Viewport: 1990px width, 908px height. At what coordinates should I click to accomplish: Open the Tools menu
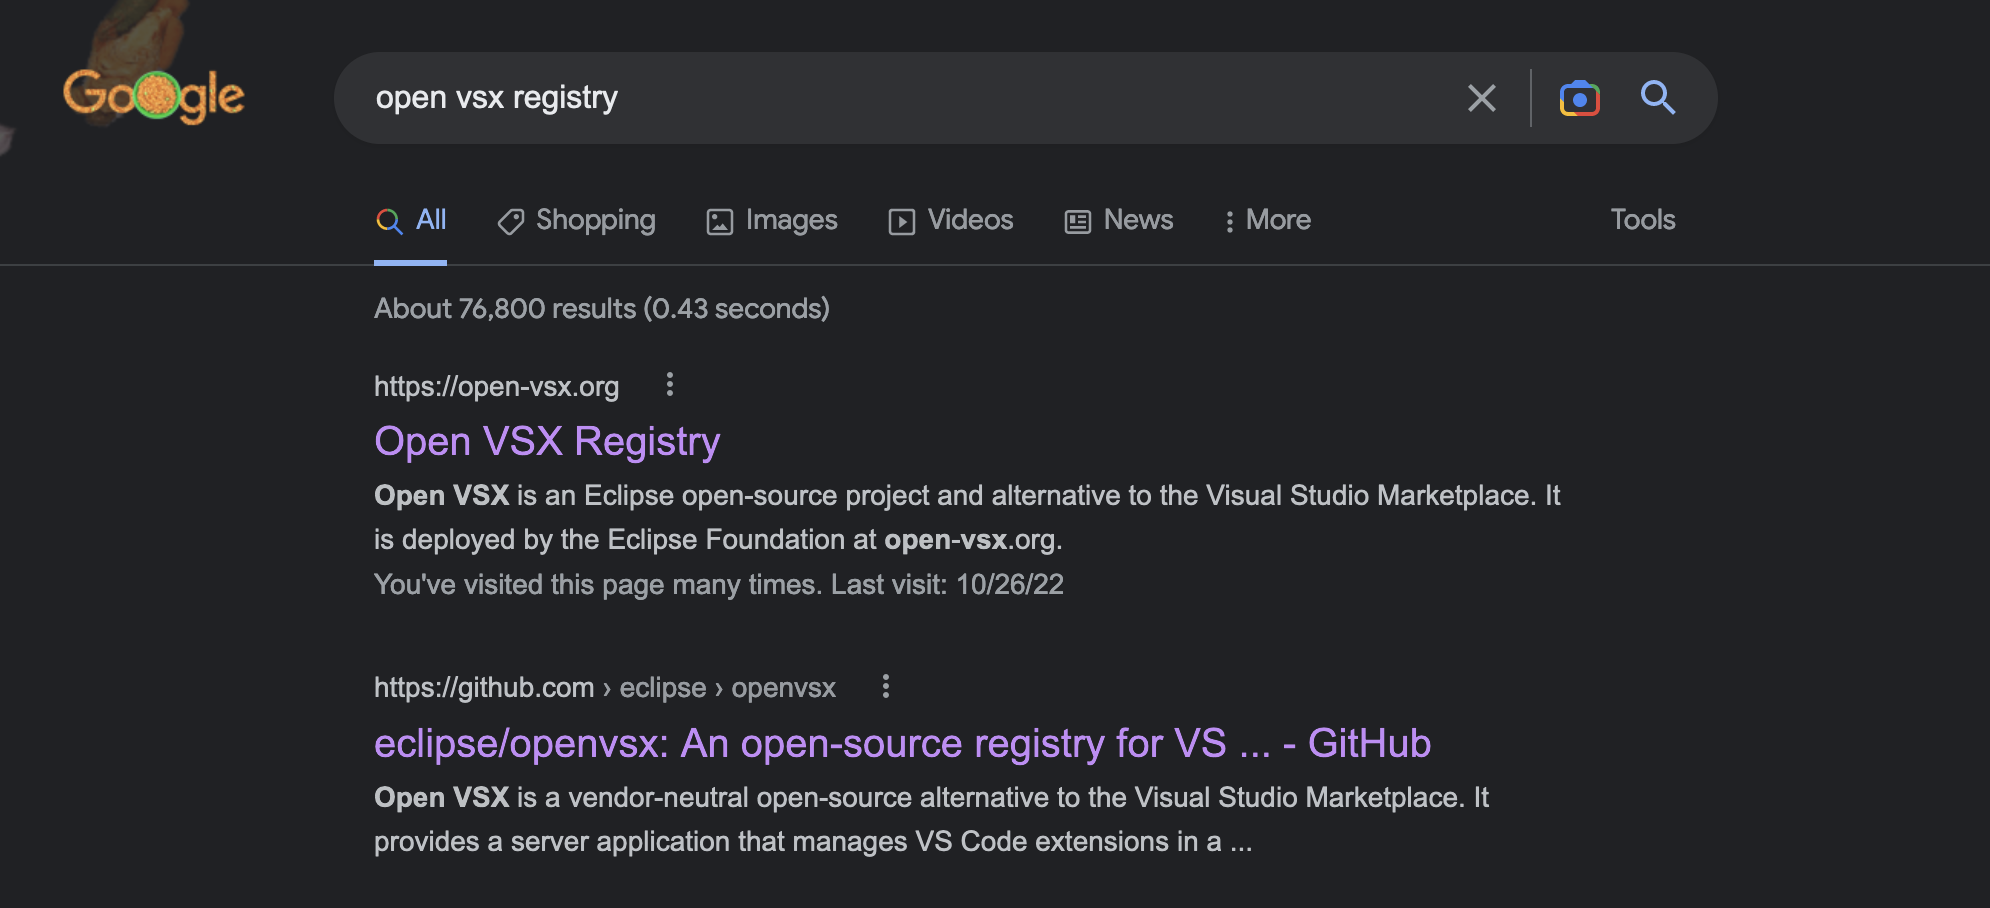click(x=1643, y=220)
